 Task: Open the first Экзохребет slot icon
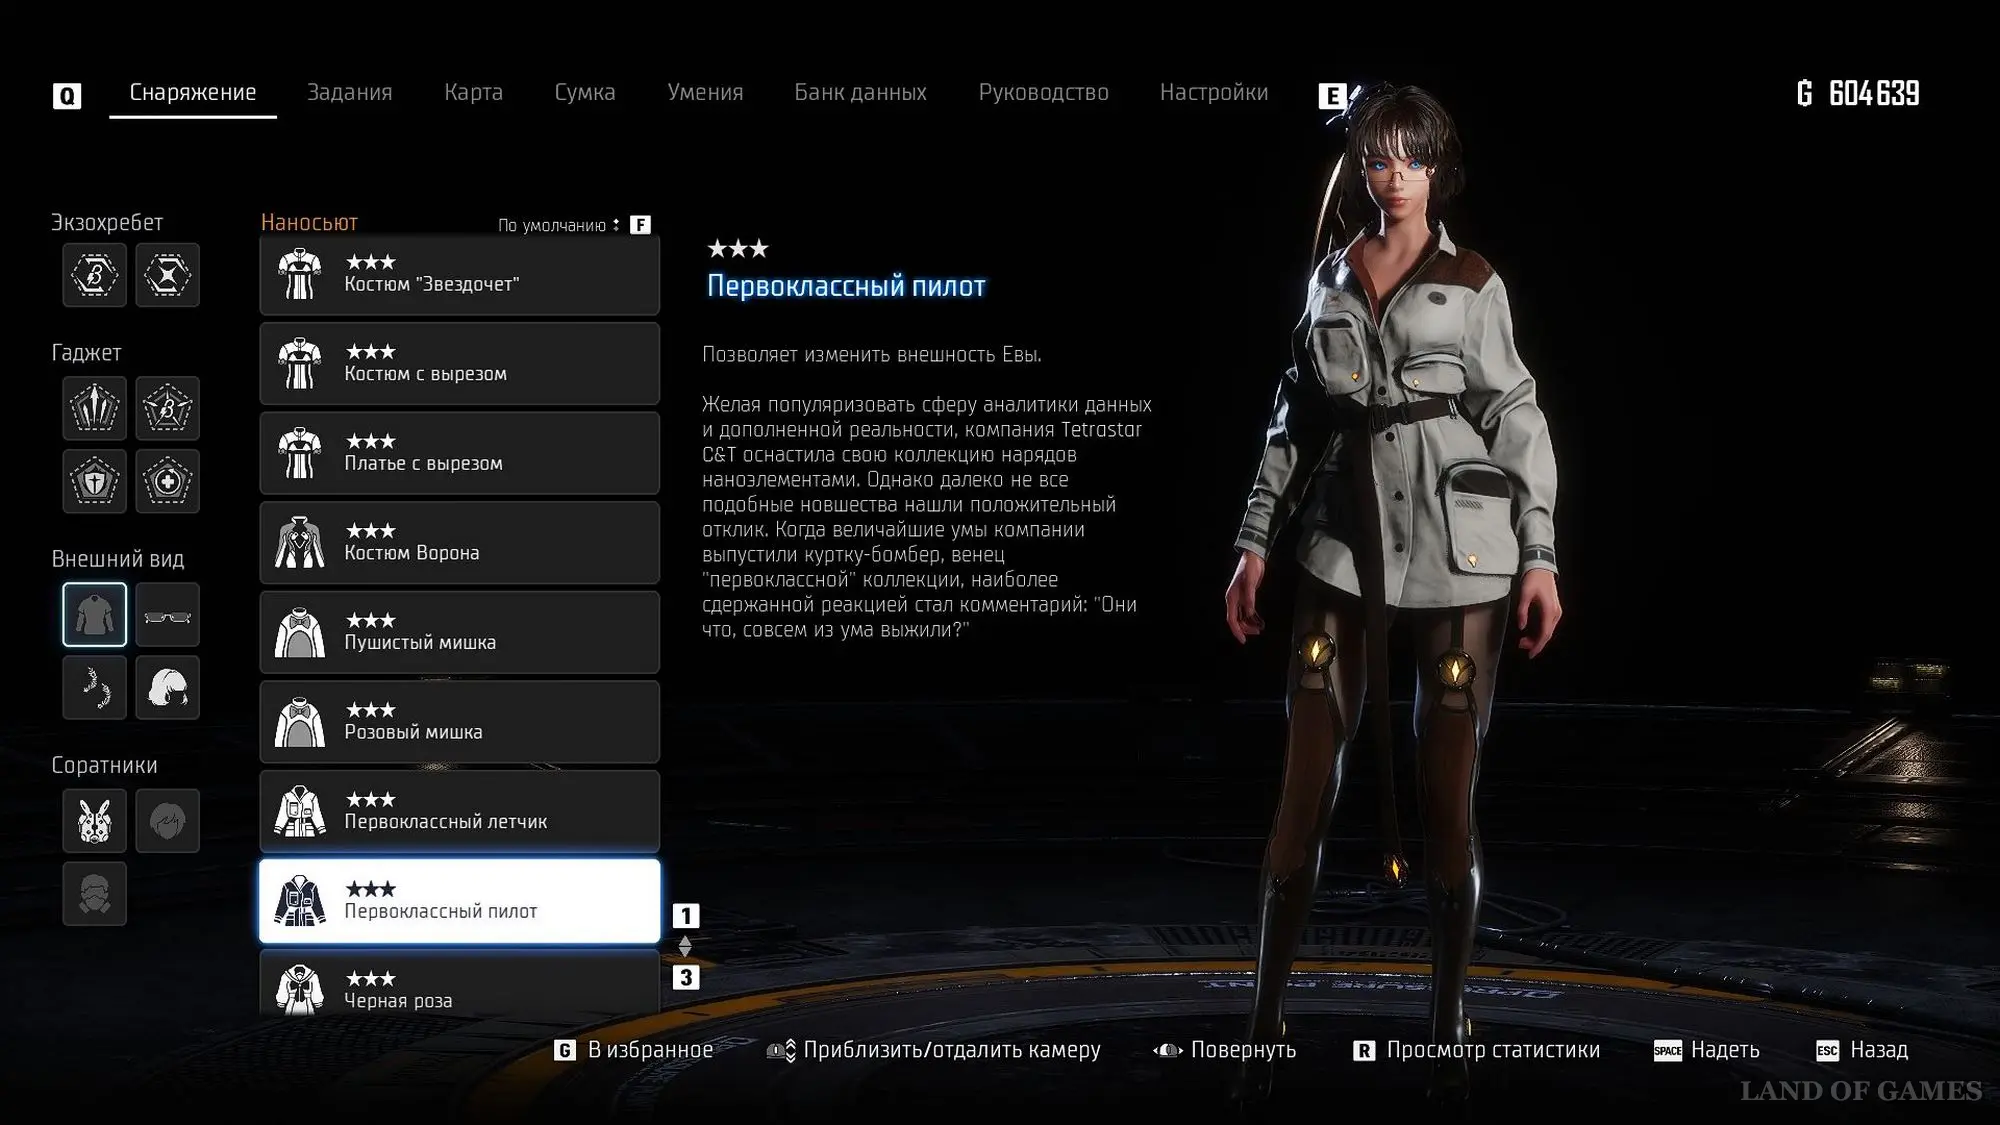click(95, 275)
